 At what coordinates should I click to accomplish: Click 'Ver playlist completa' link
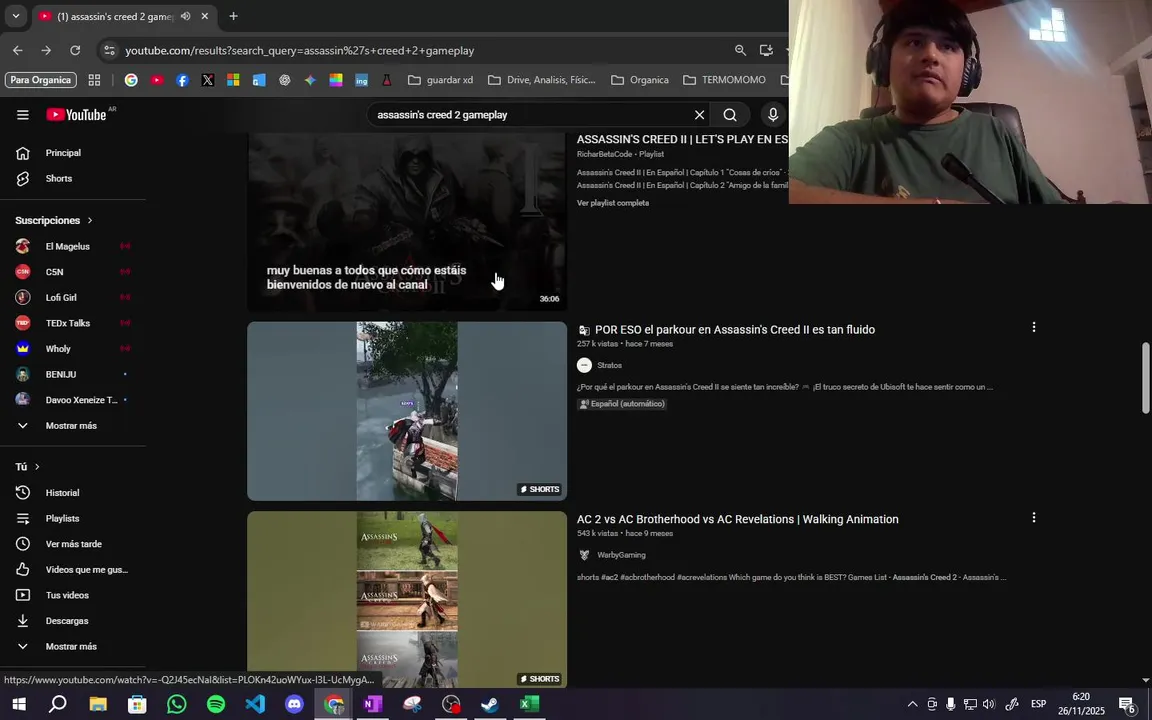pos(613,203)
